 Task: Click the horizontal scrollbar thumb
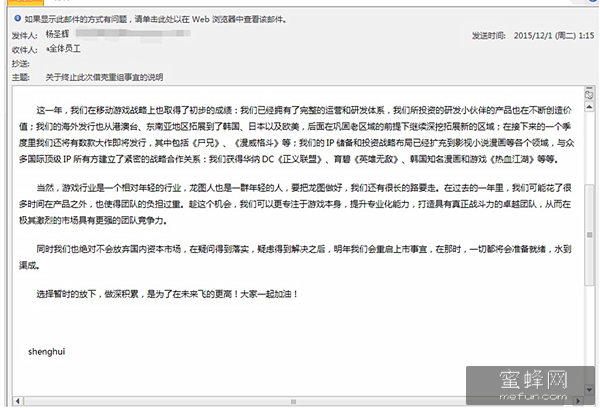293,401
